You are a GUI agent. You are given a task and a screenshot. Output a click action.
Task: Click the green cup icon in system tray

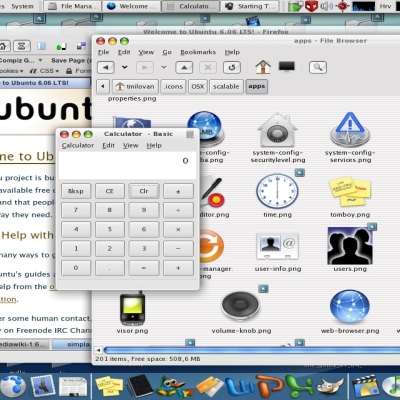click(295, 6)
